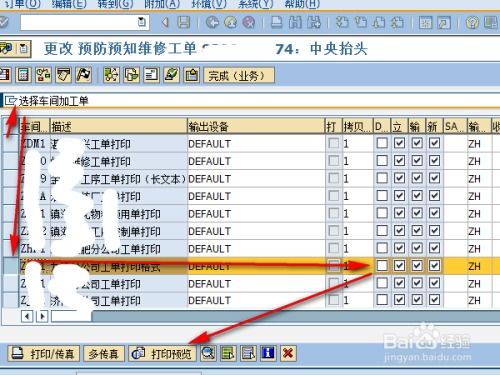Click the 拷贝 column header
Viewport: 500px width, 375px height.
click(x=357, y=126)
